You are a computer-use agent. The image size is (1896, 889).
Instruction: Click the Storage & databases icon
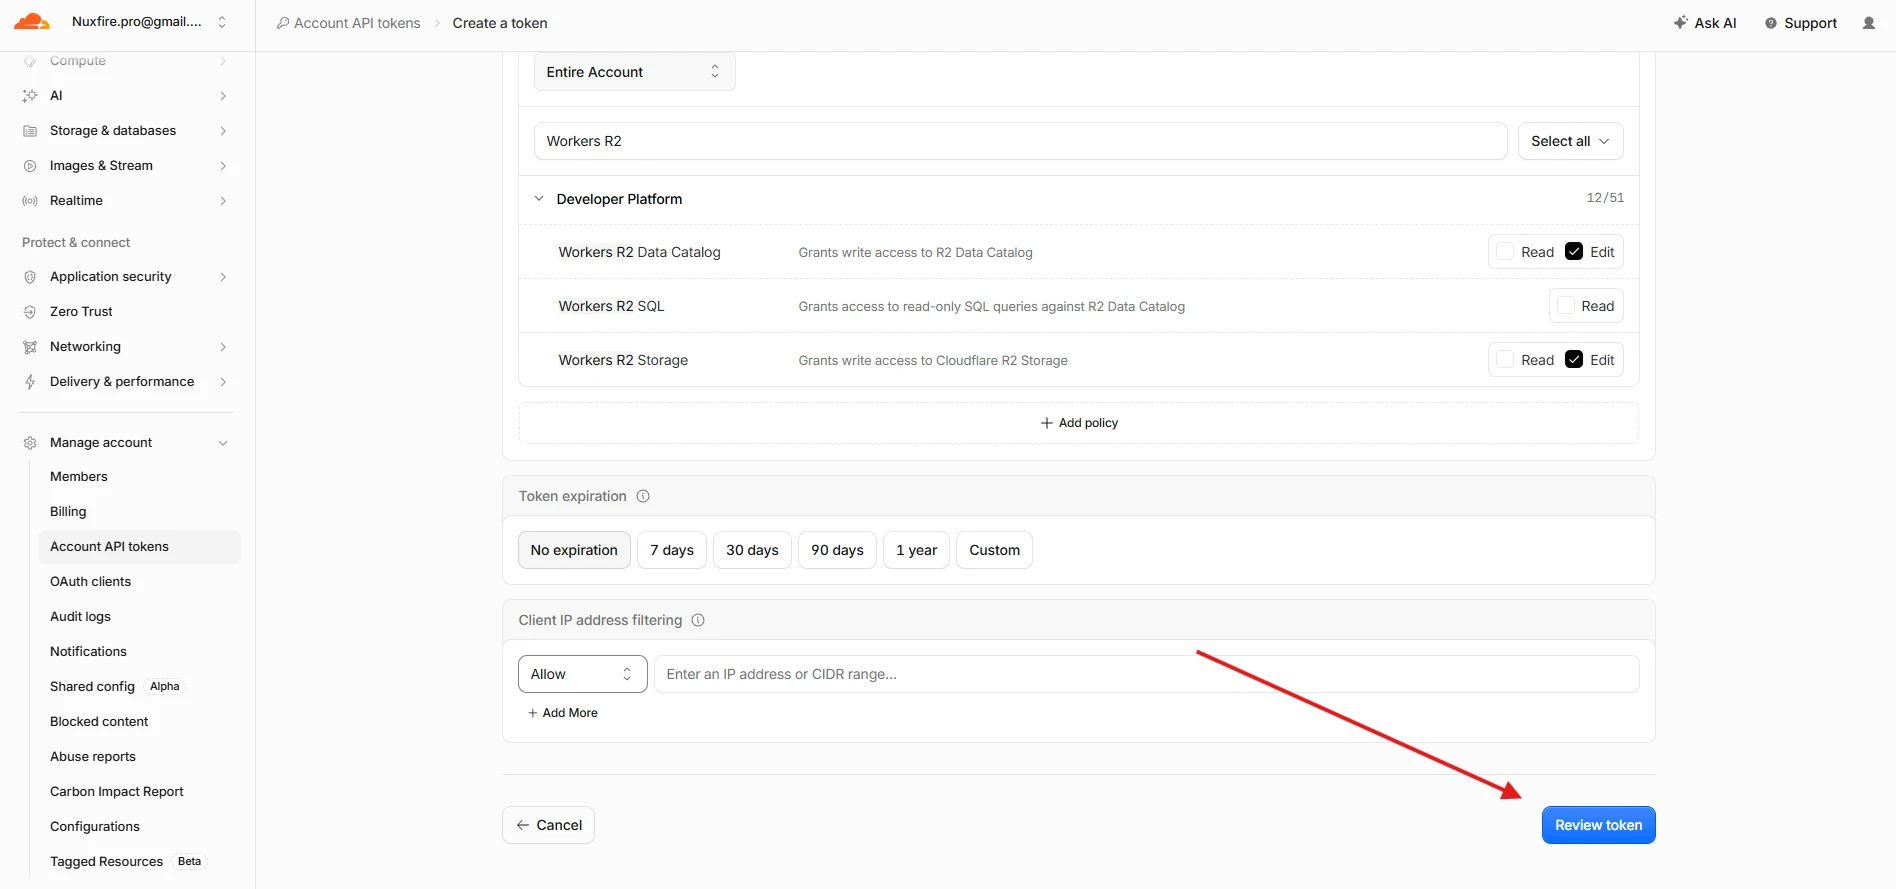[30, 131]
